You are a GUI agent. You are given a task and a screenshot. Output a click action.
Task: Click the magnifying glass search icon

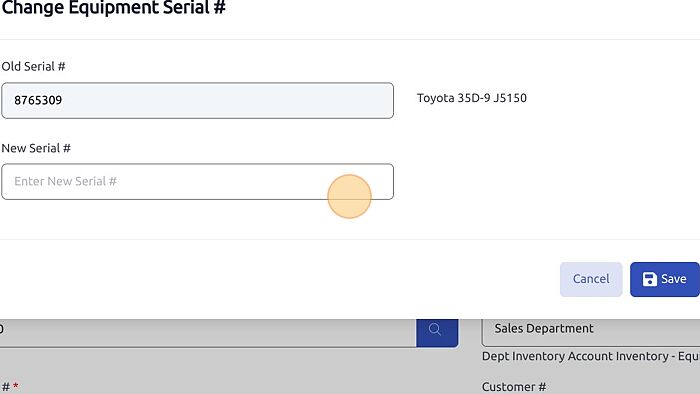click(435, 330)
